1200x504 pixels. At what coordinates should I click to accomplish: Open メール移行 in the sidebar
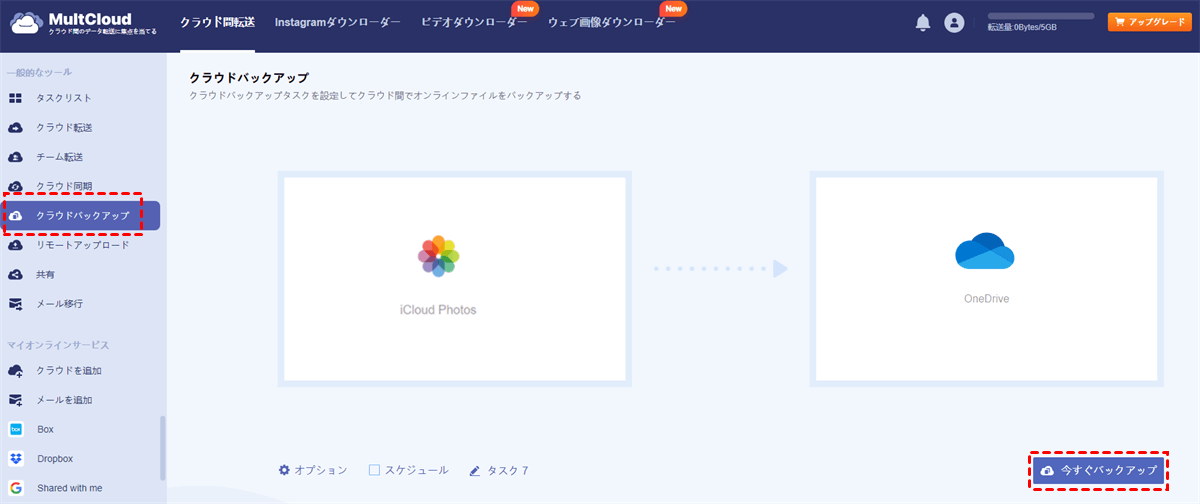[59, 304]
